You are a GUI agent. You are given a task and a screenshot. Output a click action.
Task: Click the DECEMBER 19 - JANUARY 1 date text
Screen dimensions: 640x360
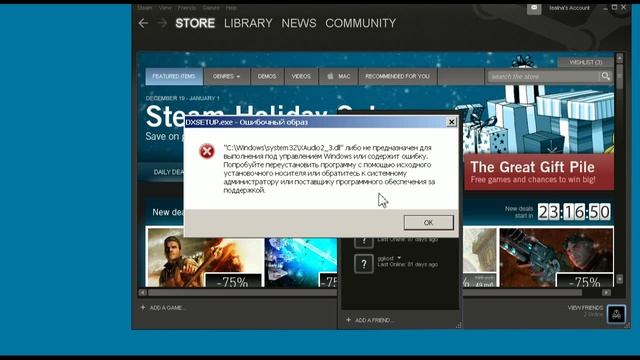(x=182, y=98)
